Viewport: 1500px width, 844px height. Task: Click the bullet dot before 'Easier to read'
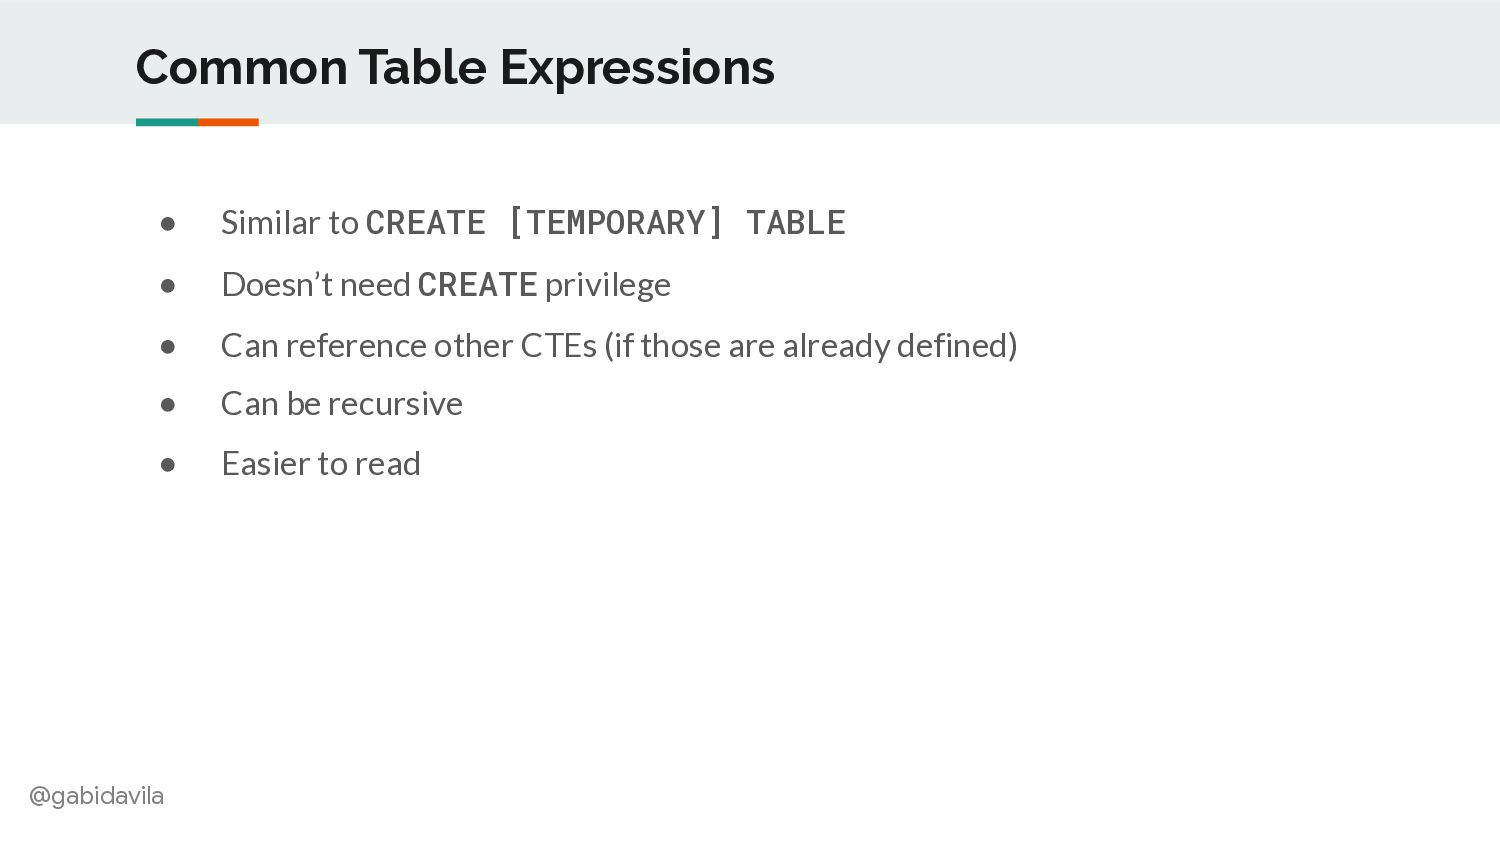tap(168, 465)
